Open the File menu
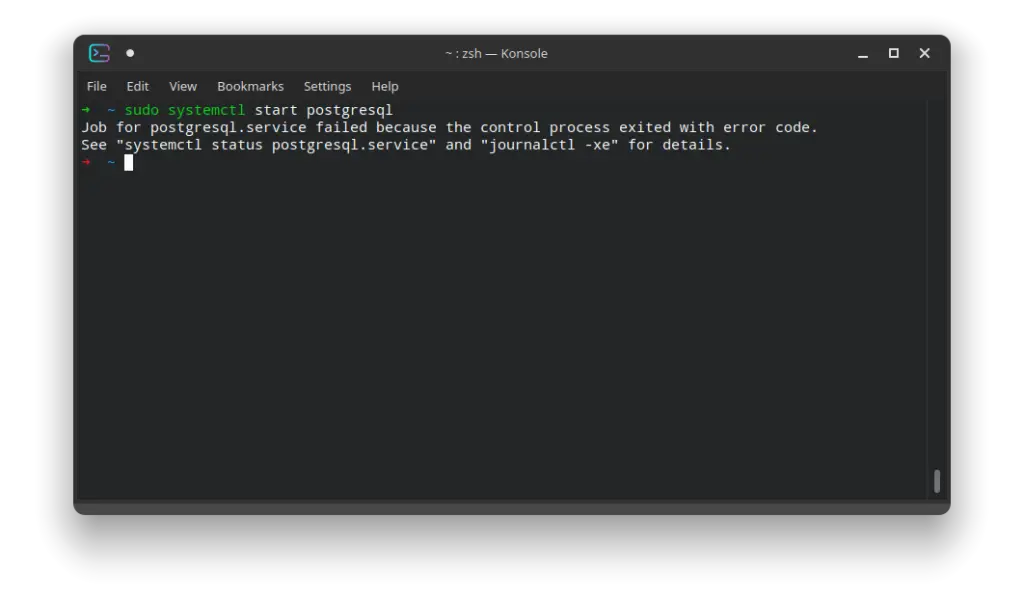This screenshot has height=598, width=1024. tap(96, 86)
